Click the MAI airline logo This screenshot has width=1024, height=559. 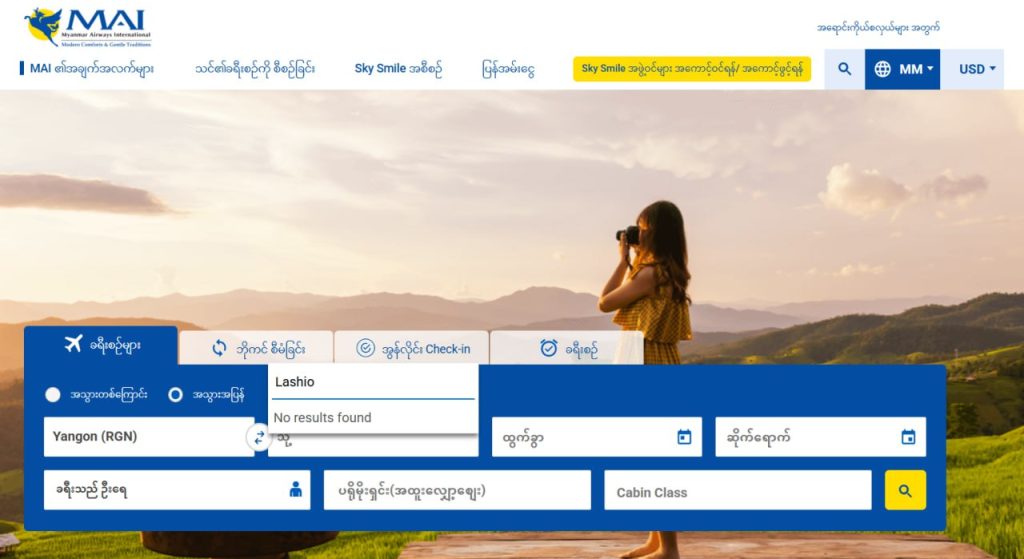(87, 28)
